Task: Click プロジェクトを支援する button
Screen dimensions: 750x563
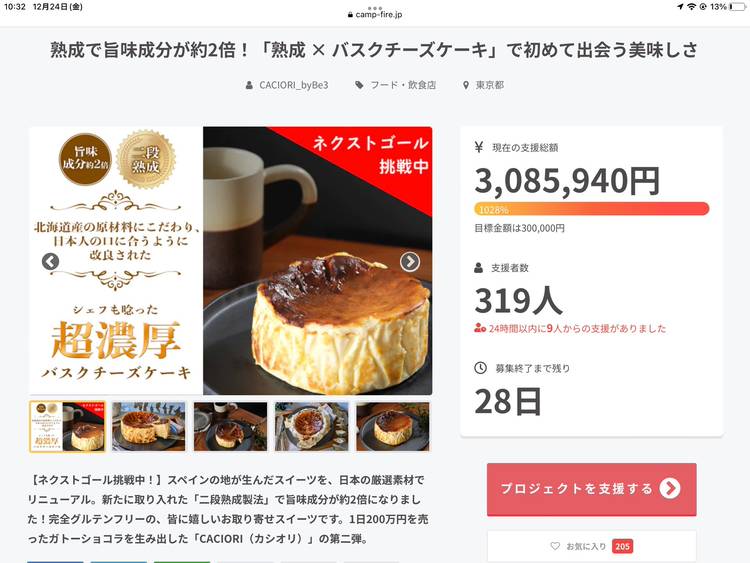Action: point(592,489)
